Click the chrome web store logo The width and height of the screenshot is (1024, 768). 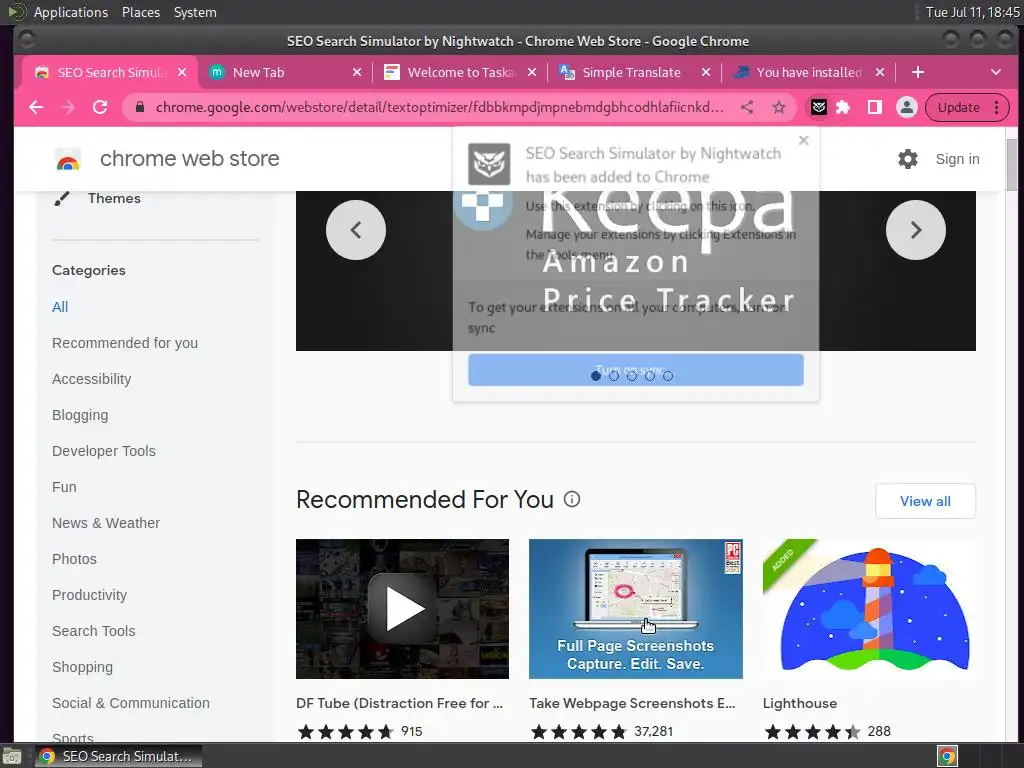coord(68,159)
